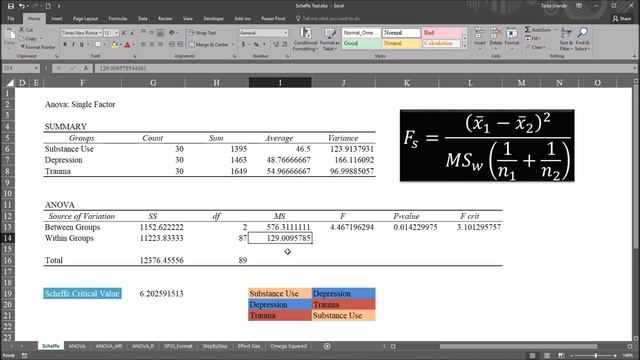Adjust the zoom slider in status bar
Screen dimensions: 640x360
pos(596,356)
